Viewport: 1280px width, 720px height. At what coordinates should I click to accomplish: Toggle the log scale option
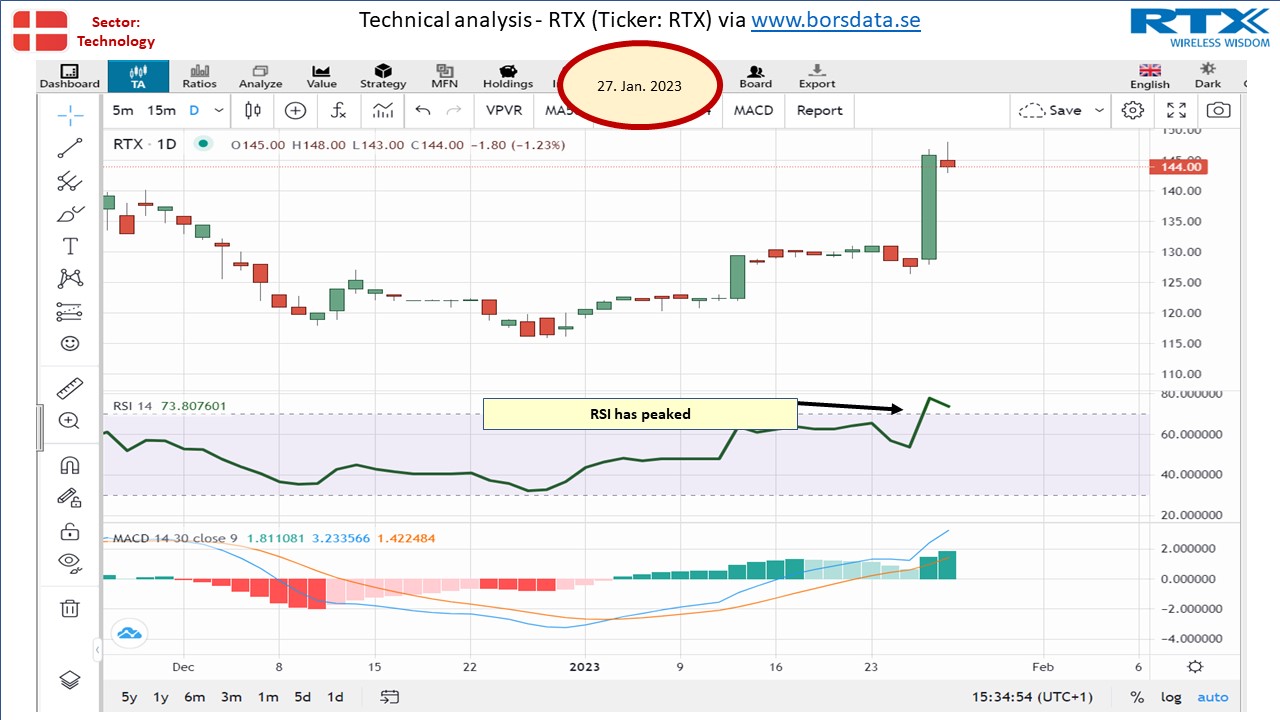1170,697
